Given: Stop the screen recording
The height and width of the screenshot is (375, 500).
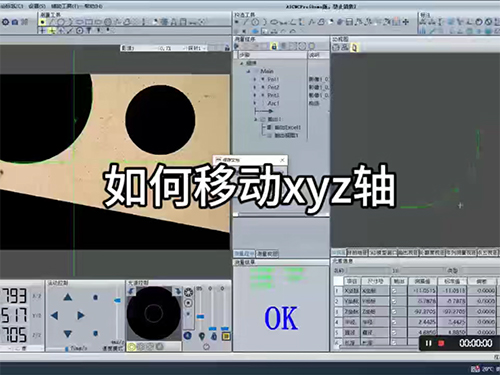Looking at the screenshot, I should click(x=441, y=343).
